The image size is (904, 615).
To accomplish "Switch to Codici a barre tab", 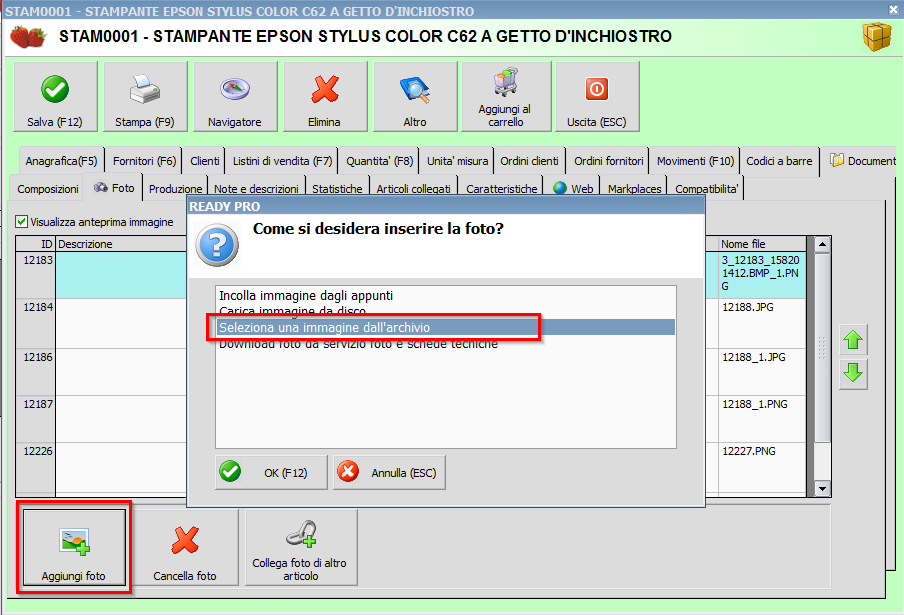I will click(x=779, y=161).
